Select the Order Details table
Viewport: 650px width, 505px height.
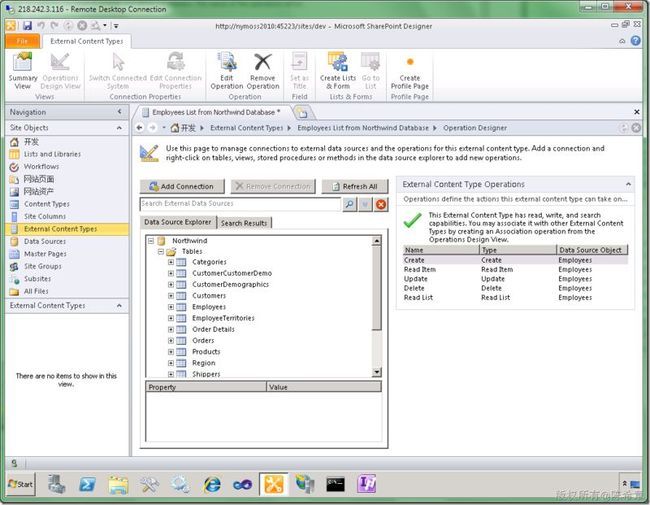coord(213,329)
